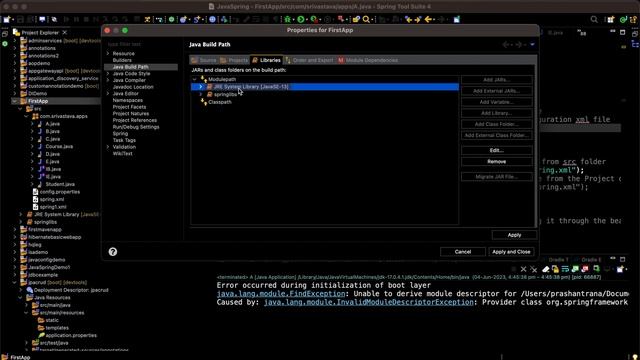Select the Libraries tab
The height and width of the screenshot is (360, 640).
point(266,60)
